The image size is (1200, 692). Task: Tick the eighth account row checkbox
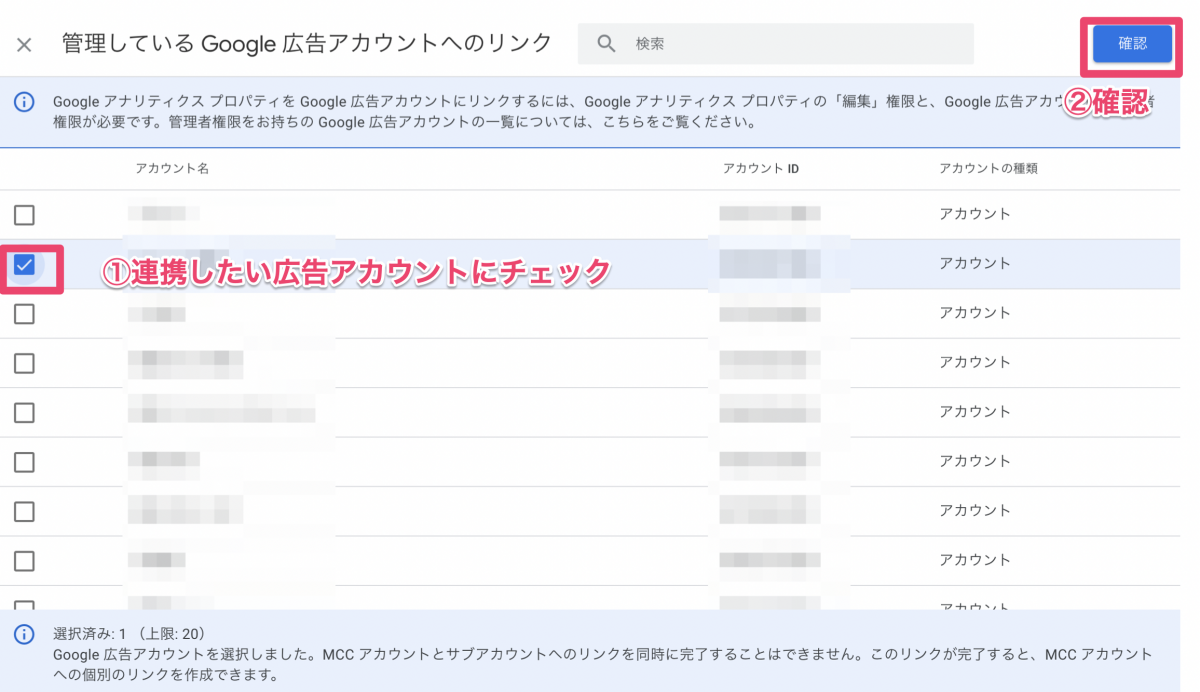tap(24, 560)
